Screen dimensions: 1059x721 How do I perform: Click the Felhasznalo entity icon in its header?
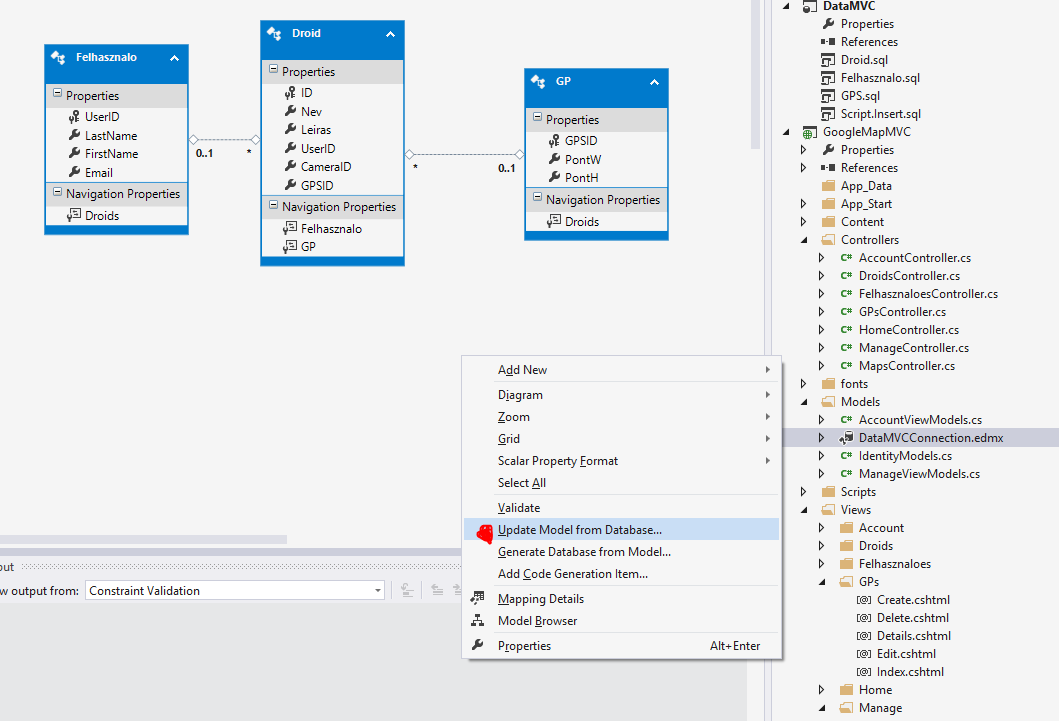(58, 58)
